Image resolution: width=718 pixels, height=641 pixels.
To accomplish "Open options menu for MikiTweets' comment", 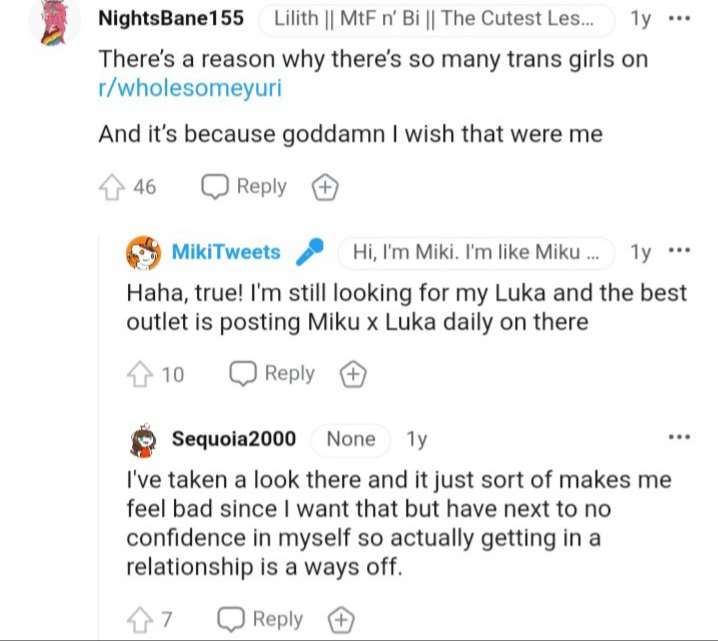I will tap(678, 251).
